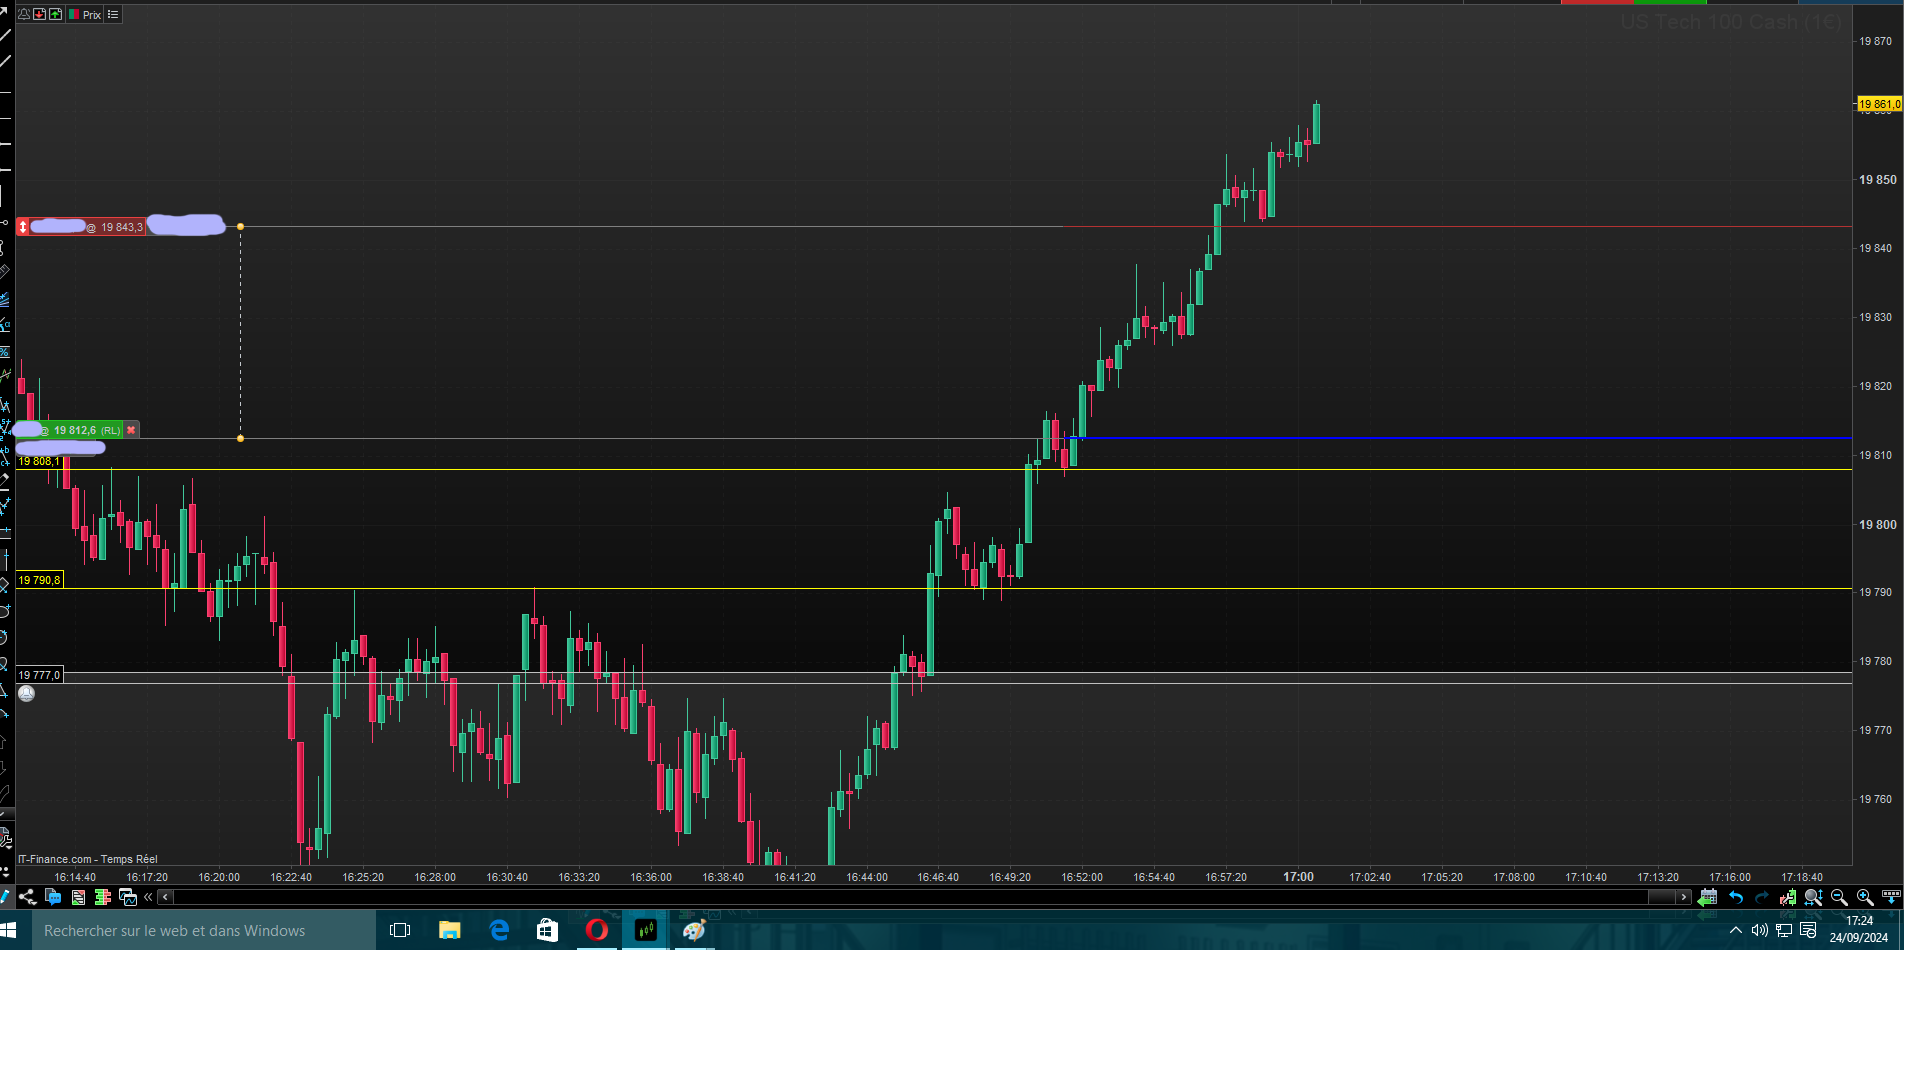This screenshot has height=1080, width=1920.
Task: Open the share chart dropdown icon
Action: coord(28,898)
